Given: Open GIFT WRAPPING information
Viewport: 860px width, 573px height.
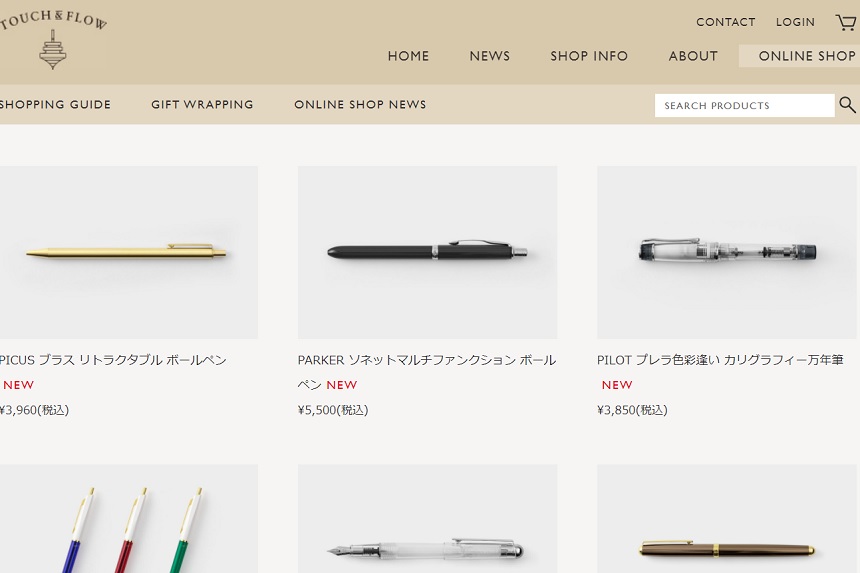Looking at the screenshot, I should (202, 104).
